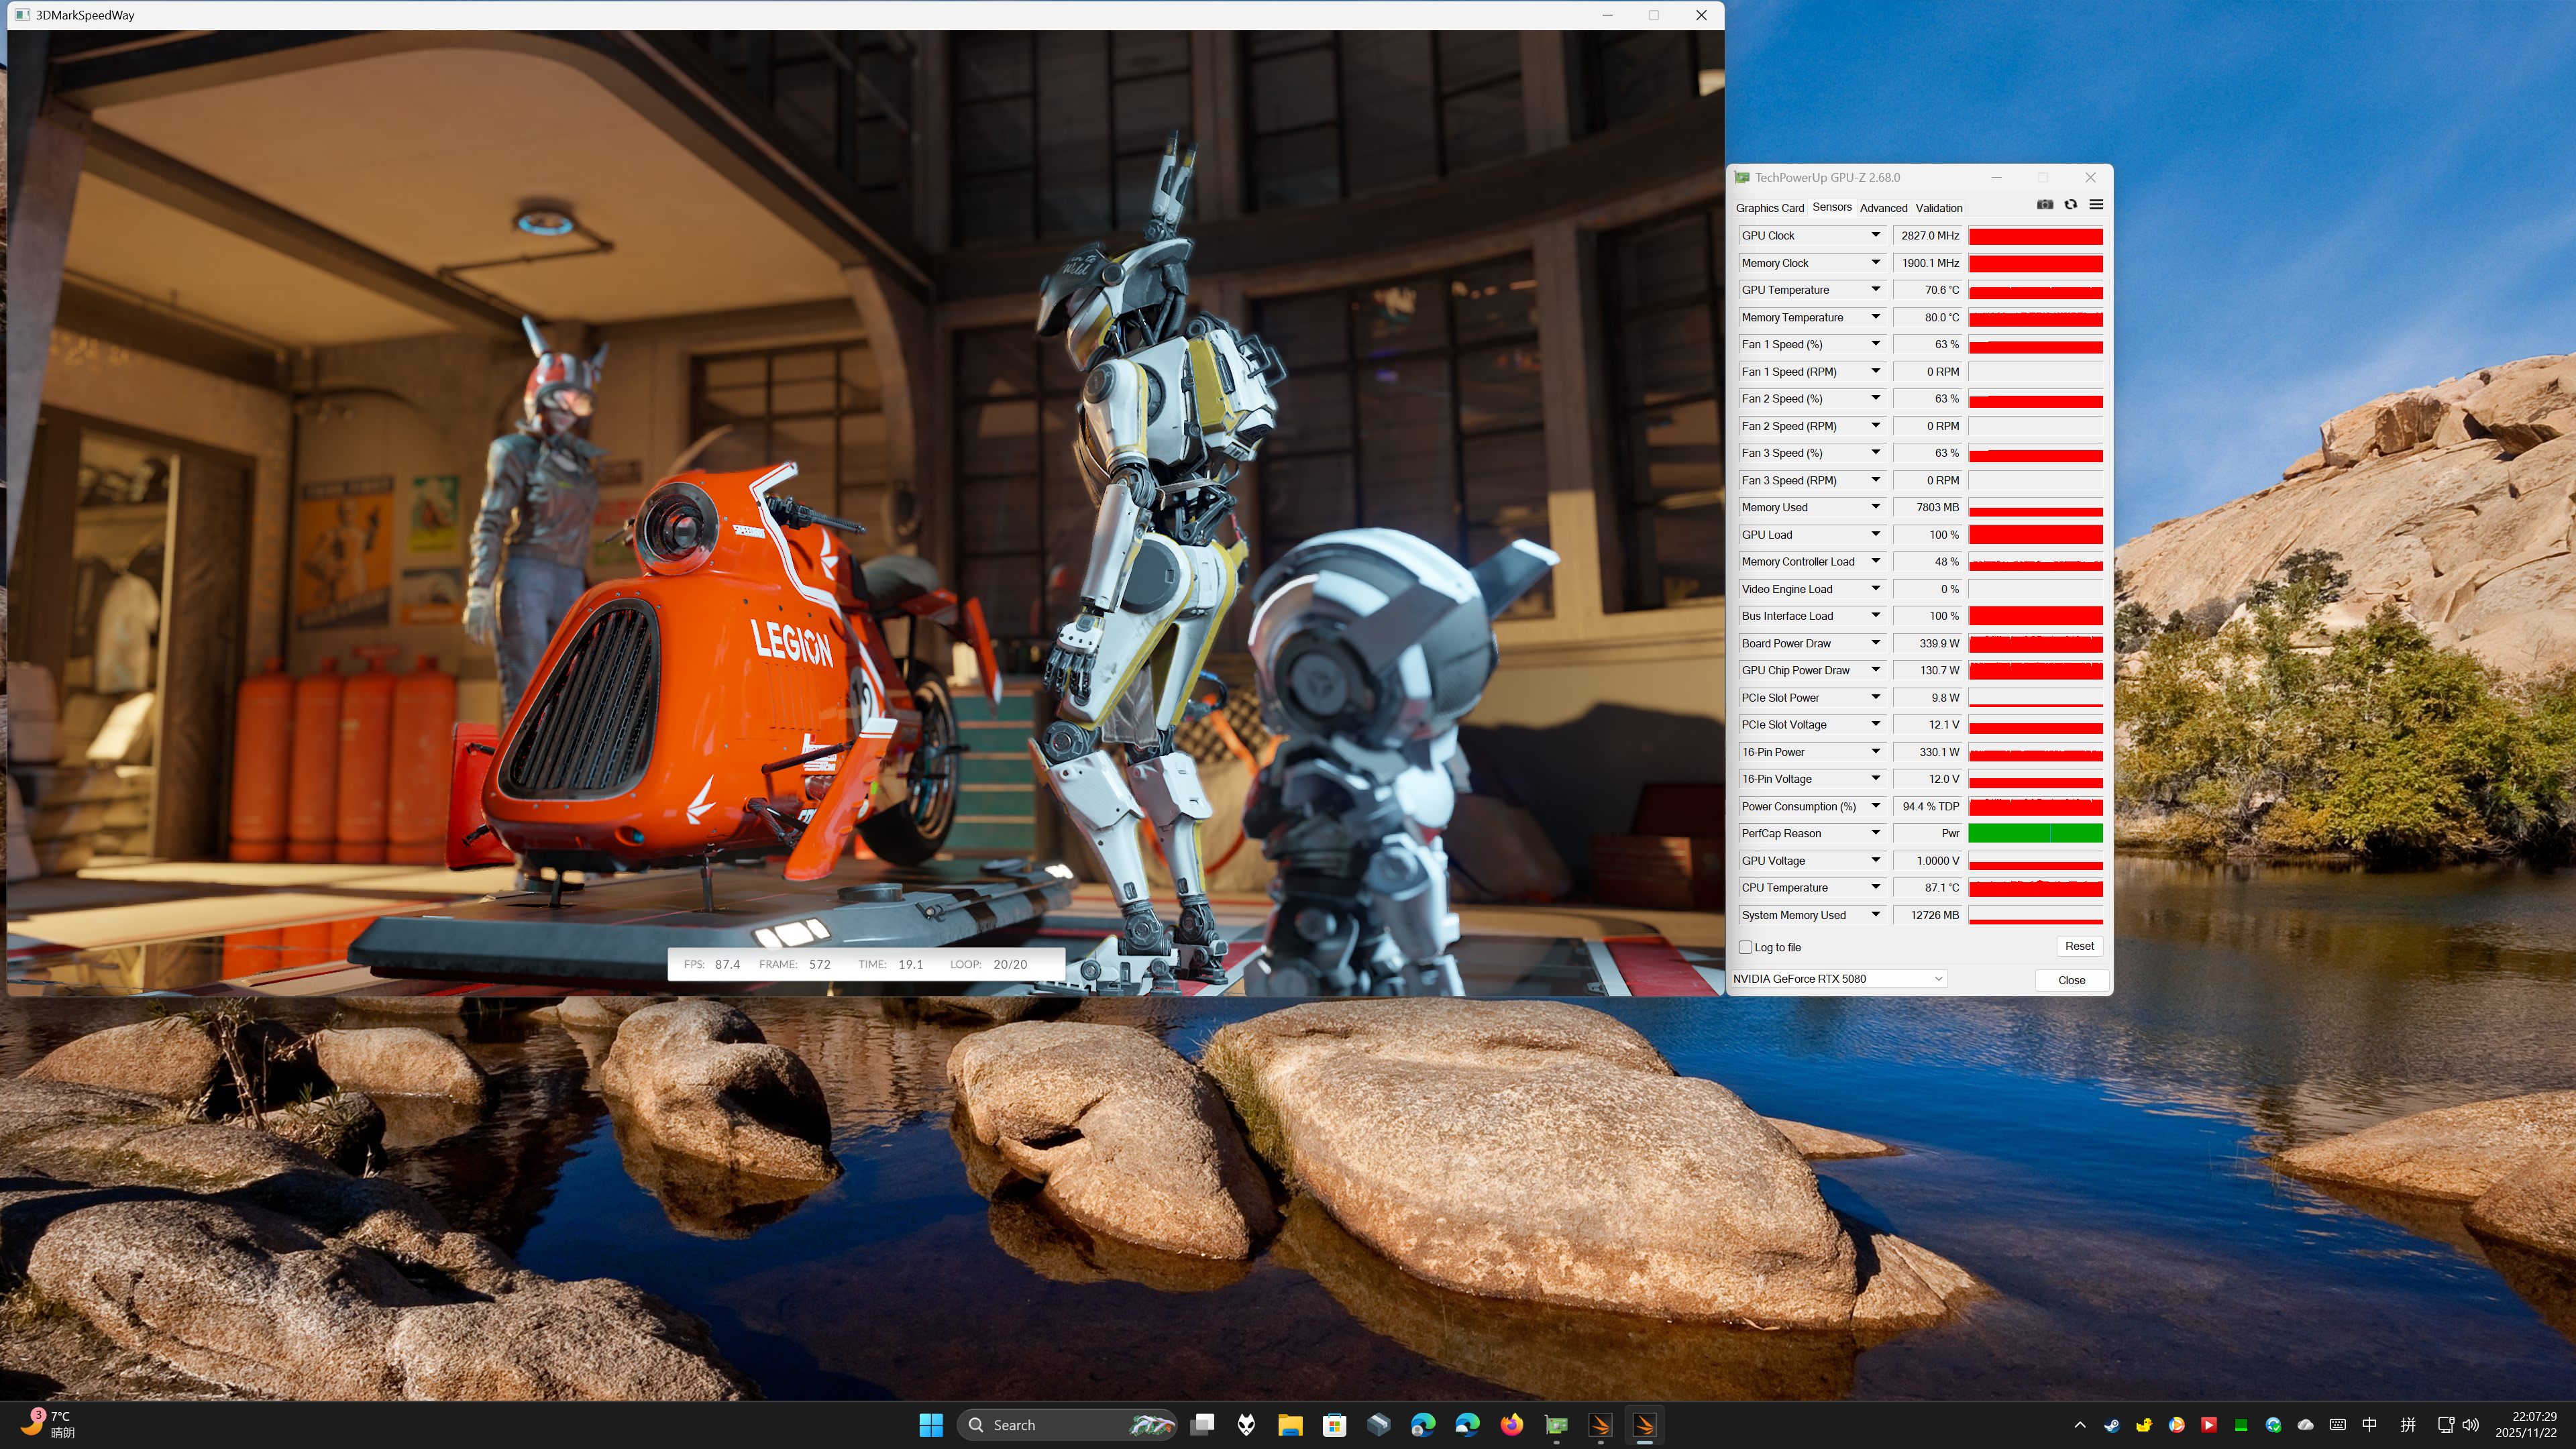Switch to the Advanced tab

click(1883, 208)
